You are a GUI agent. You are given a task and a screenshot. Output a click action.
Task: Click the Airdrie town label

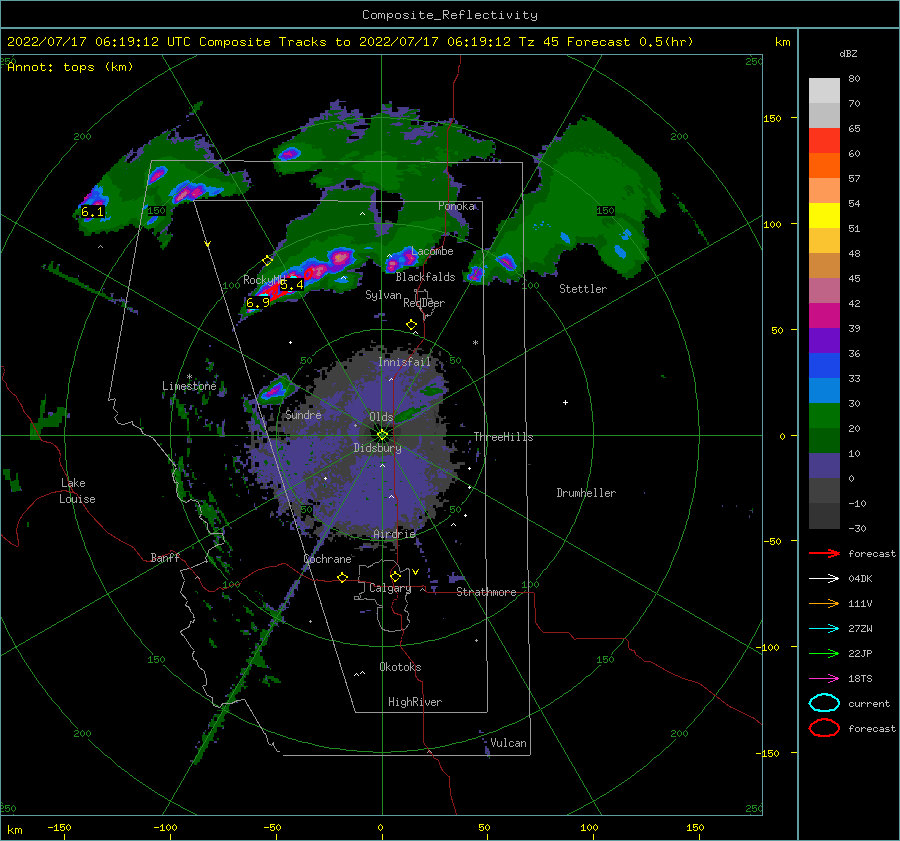(394, 534)
